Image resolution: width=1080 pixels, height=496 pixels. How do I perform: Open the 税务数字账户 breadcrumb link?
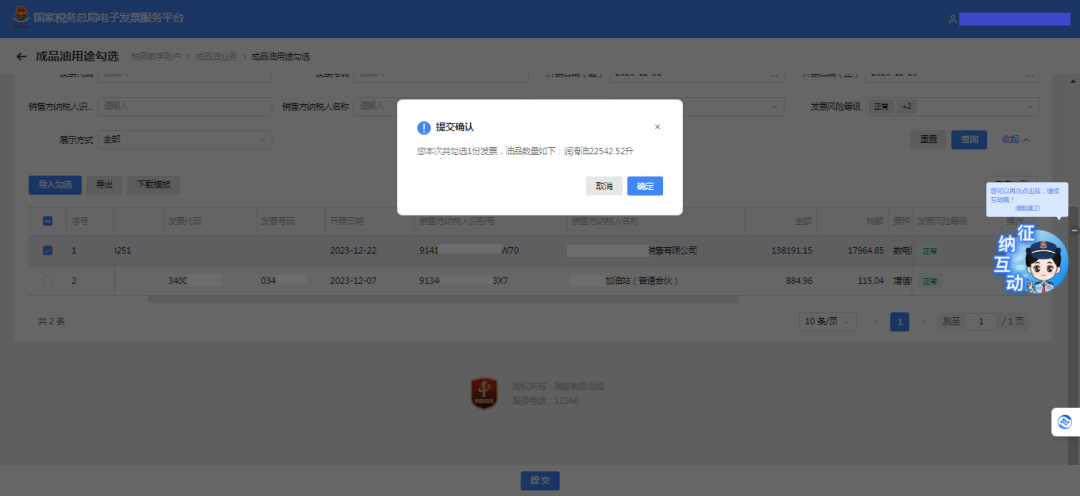(156, 56)
